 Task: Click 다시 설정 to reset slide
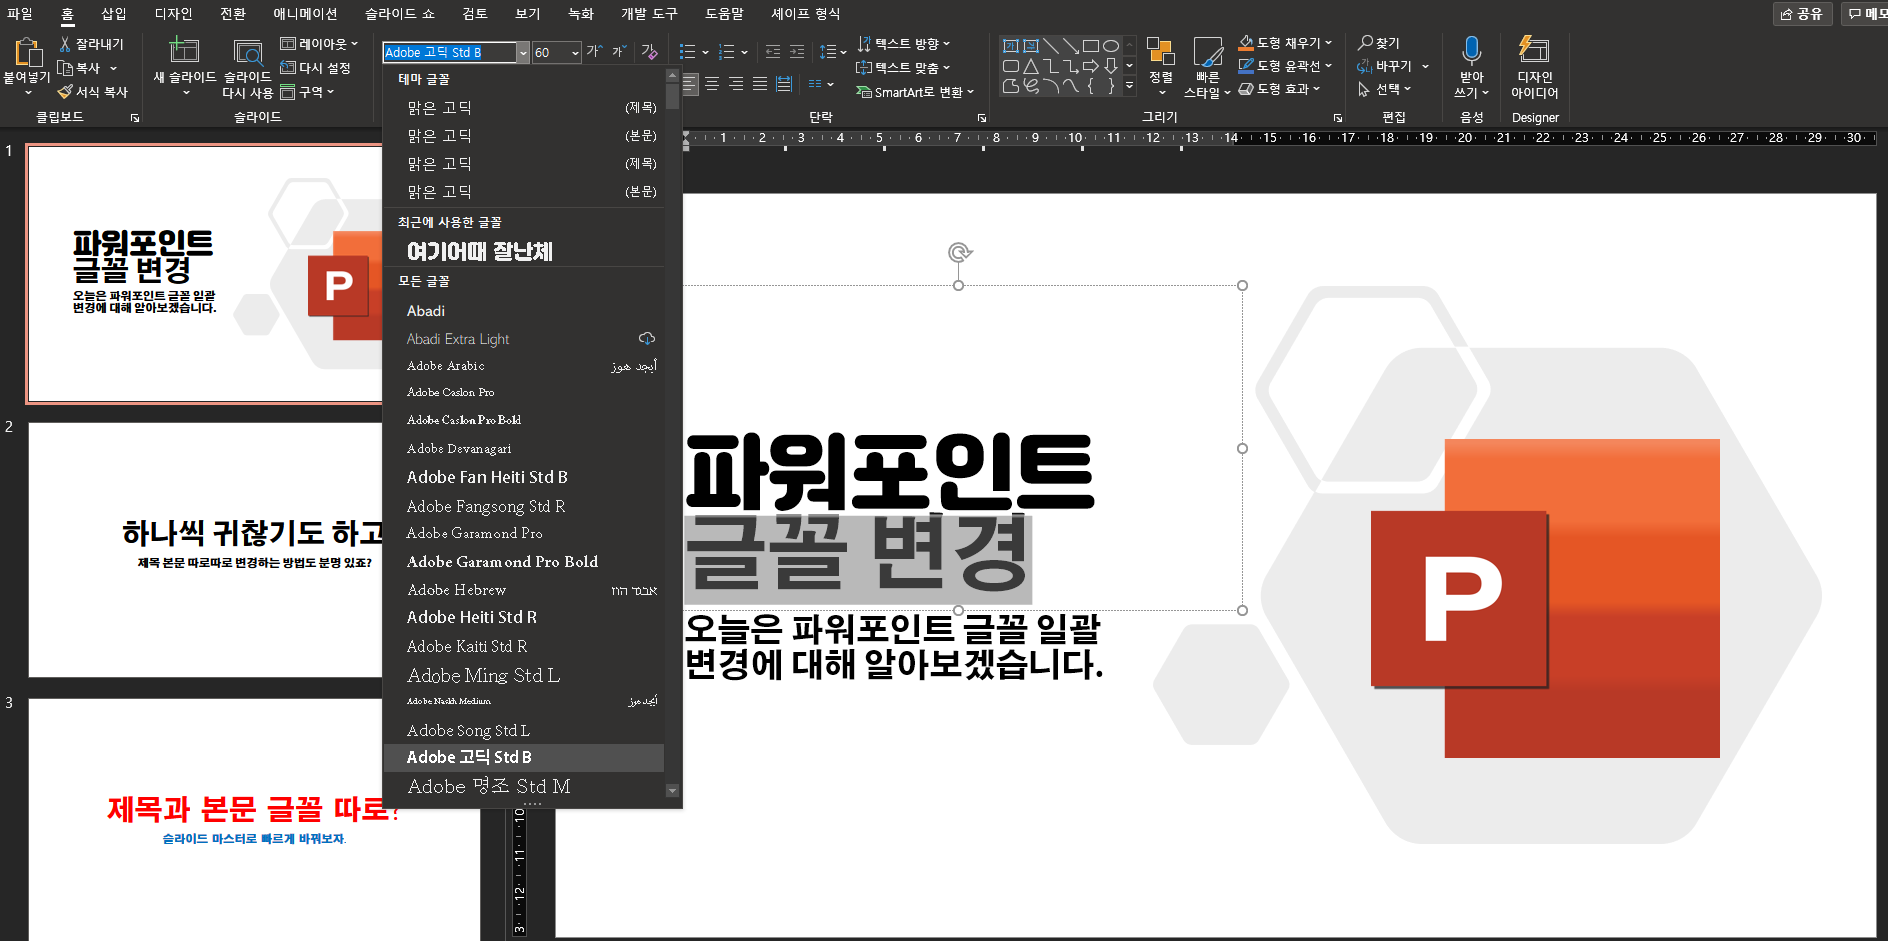pos(316,68)
